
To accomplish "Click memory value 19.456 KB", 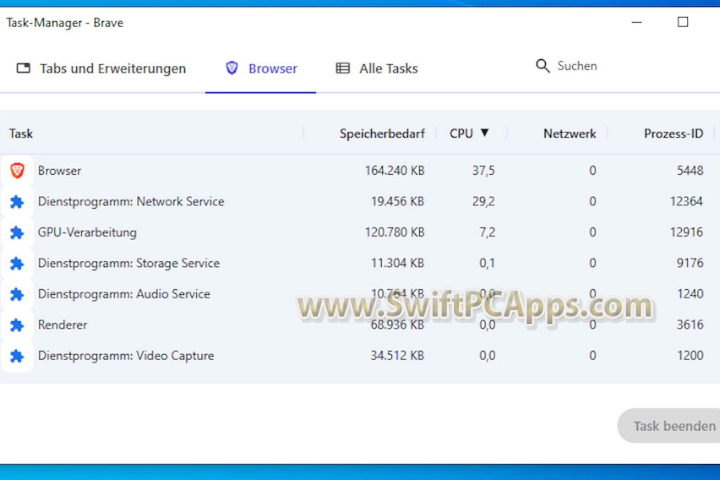I will coord(397,202).
